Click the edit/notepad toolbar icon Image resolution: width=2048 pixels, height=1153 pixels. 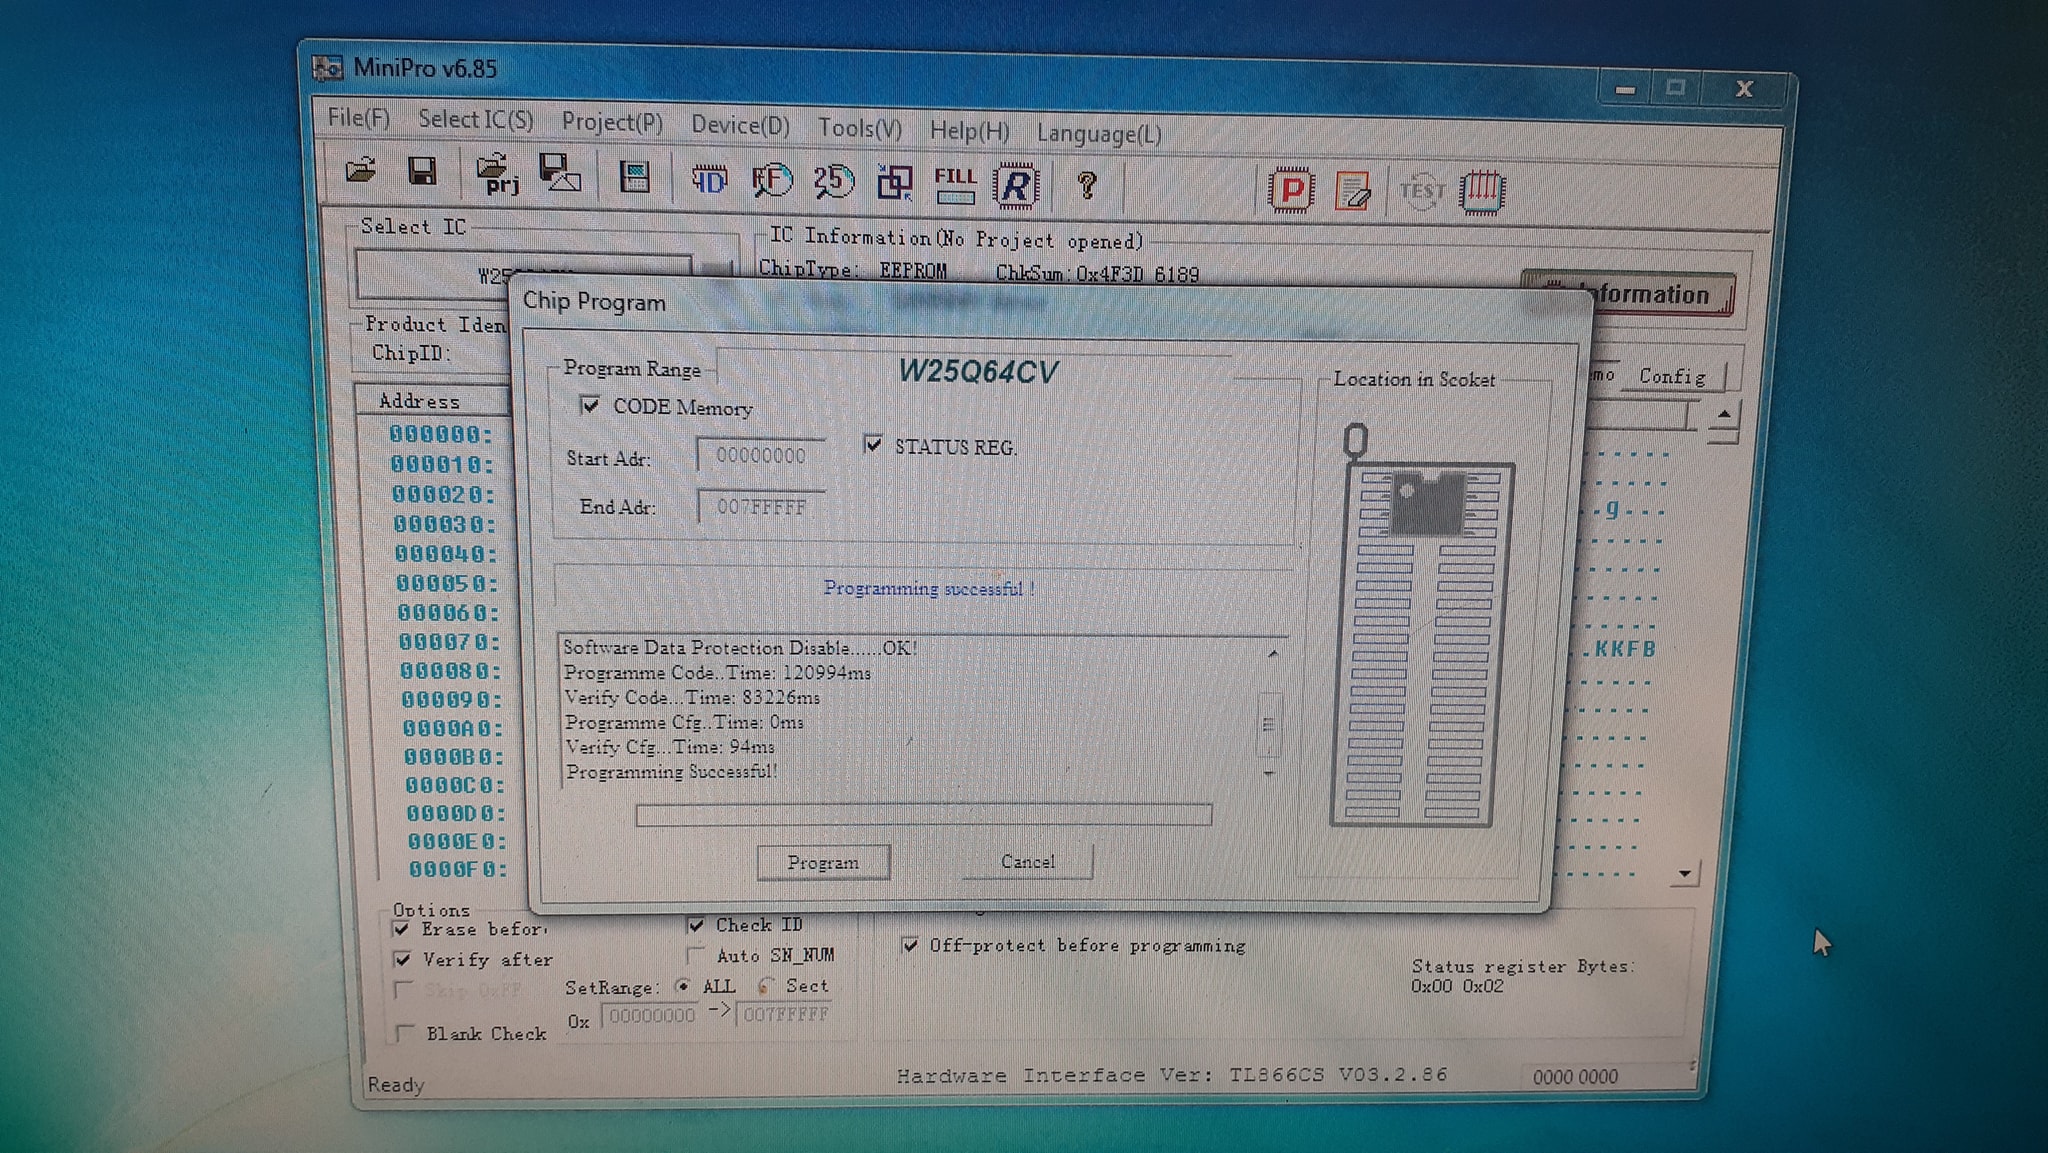[1353, 191]
